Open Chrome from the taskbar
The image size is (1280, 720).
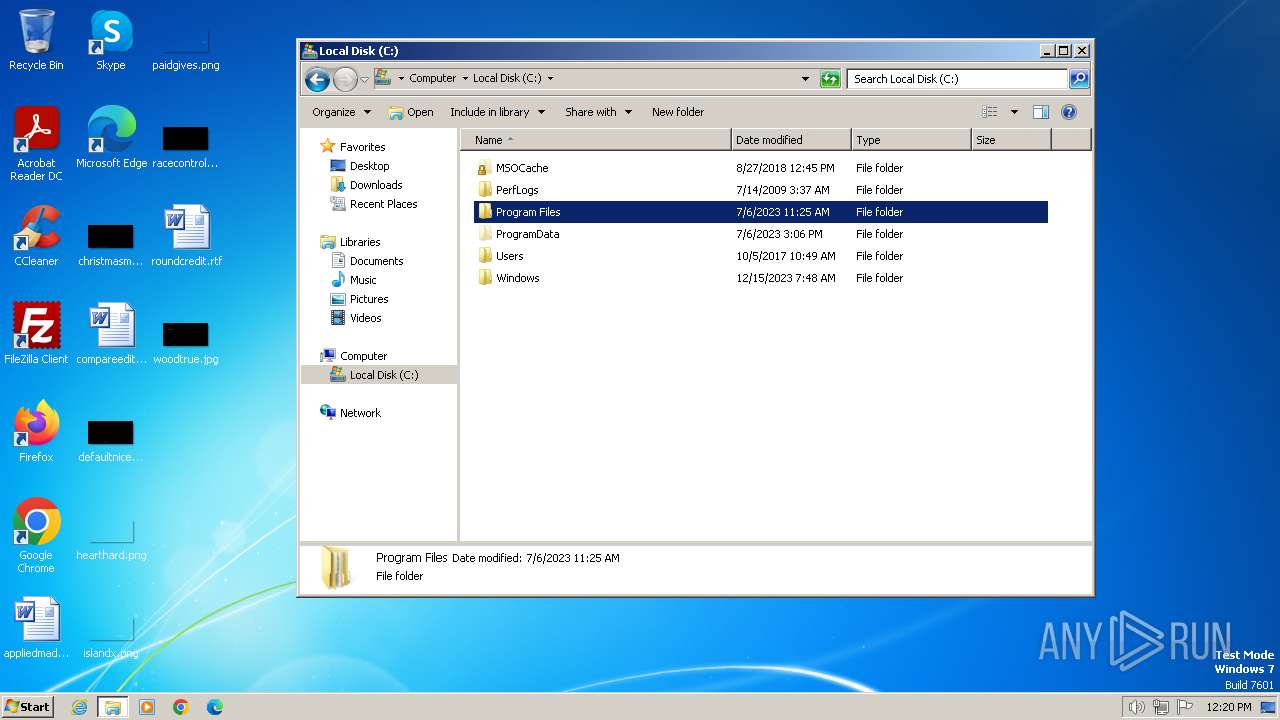(181, 707)
